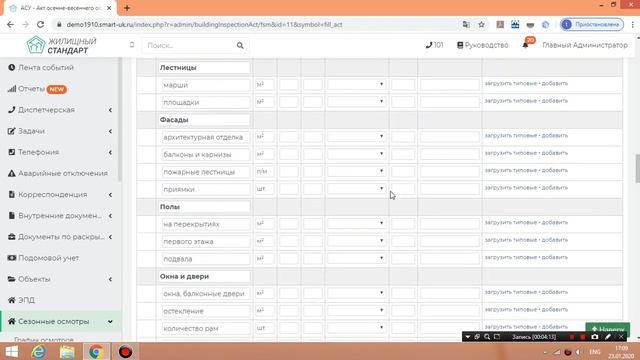Open Internet Explorer from taskbar
The image size is (640, 360).
click(39, 351)
